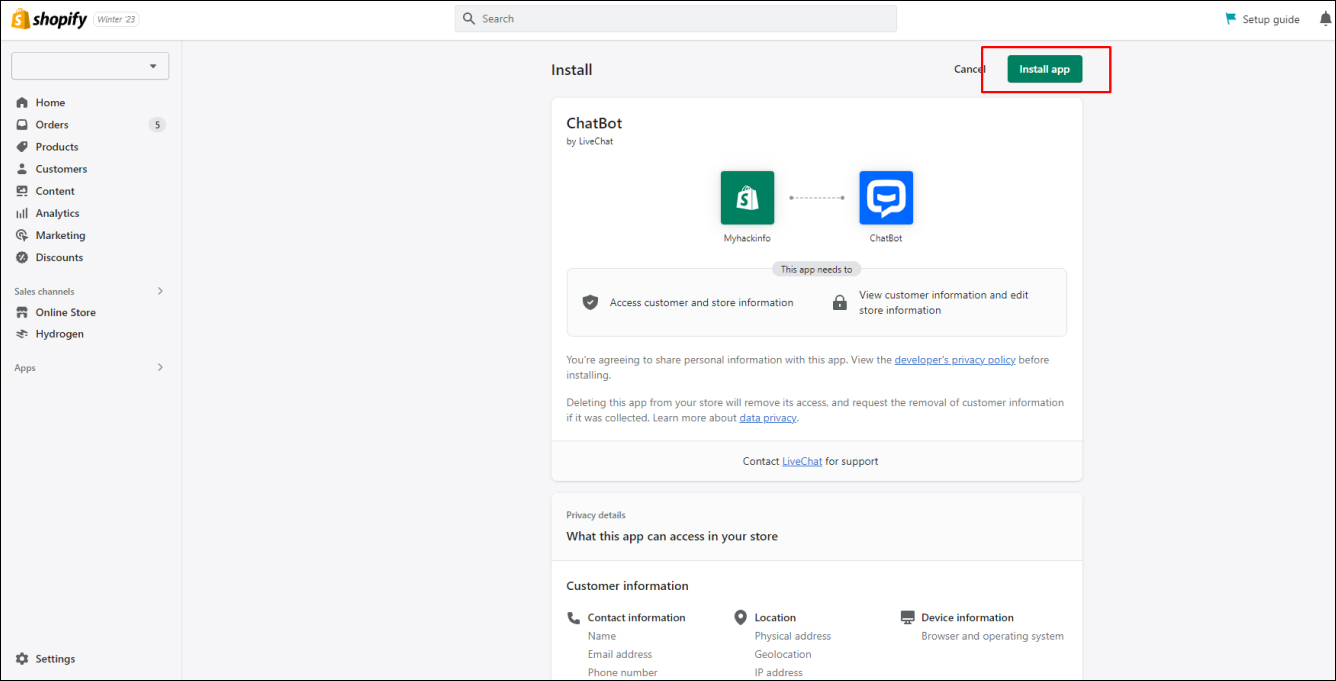
Task: Click the lock icon beside edit permission
Action: coord(840,302)
